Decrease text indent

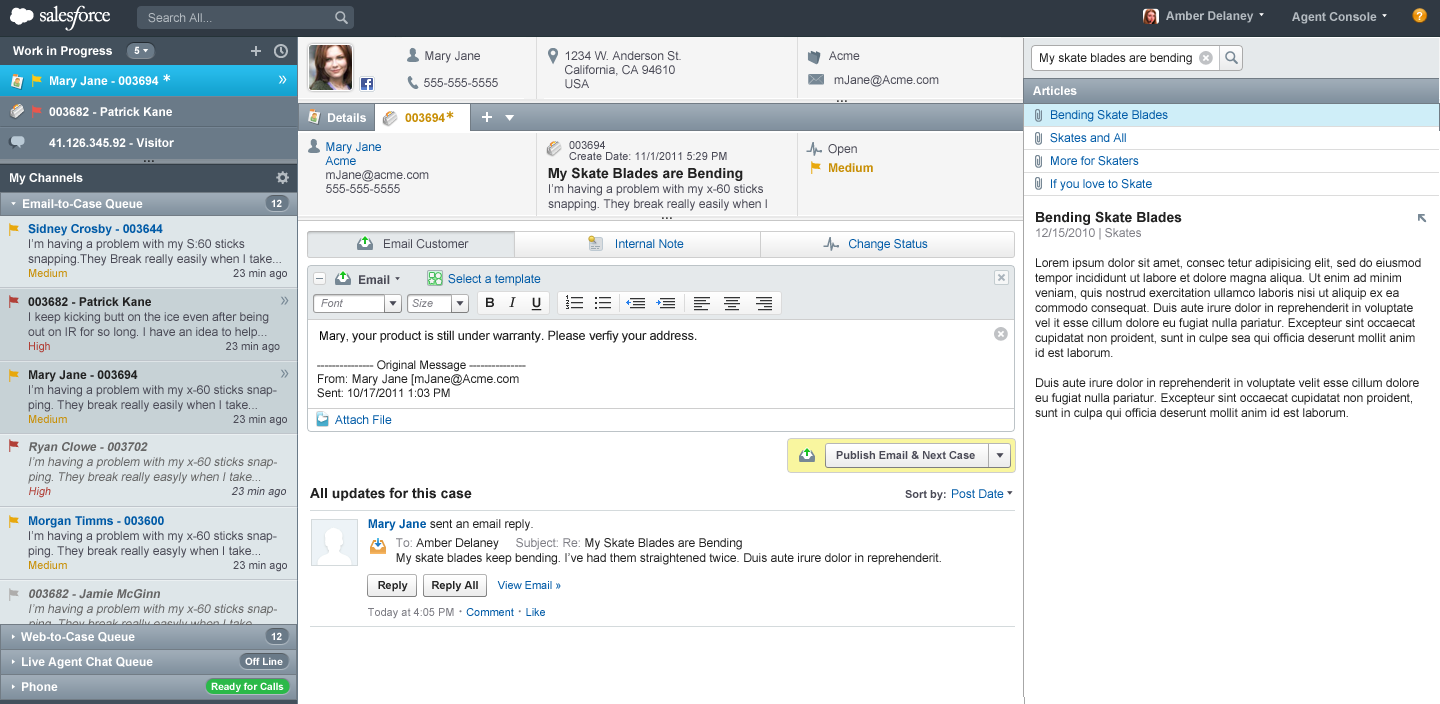pyautogui.click(x=635, y=303)
